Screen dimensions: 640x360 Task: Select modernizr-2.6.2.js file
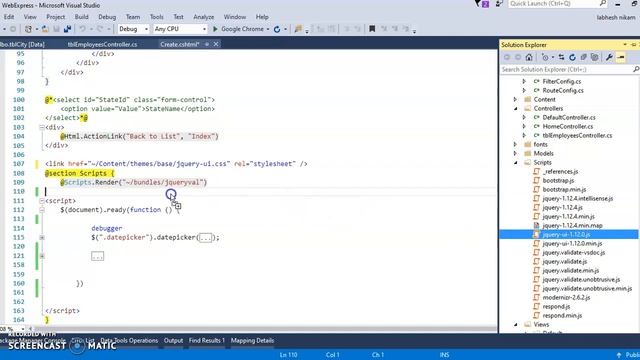pos(566,298)
